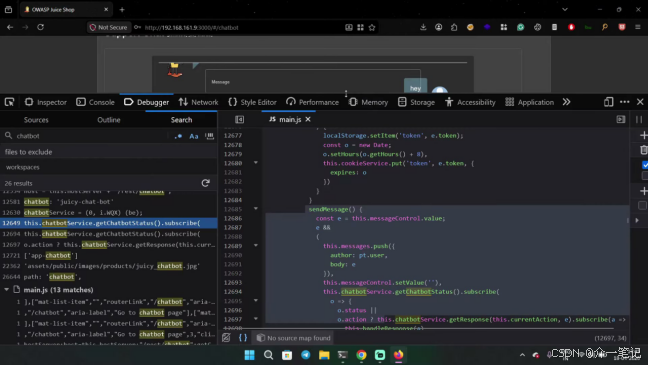Image resolution: width=648 pixels, height=365 pixels.
Task: Click the Not Secure site badge
Action: pyautogui.click(x=109, y=27)
